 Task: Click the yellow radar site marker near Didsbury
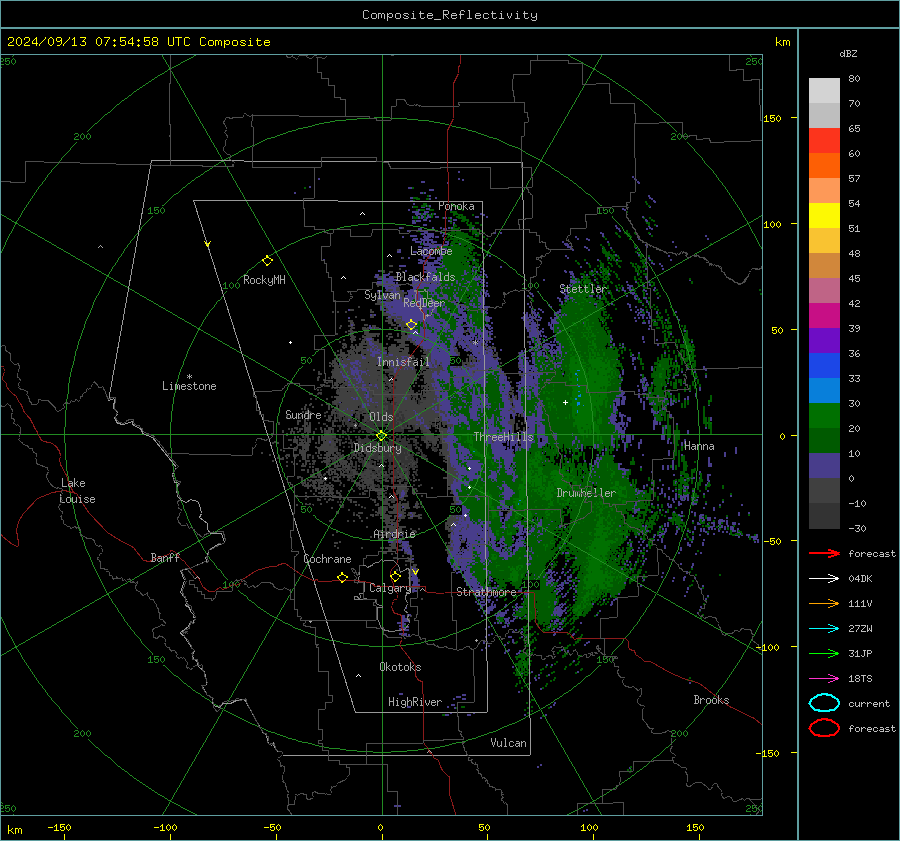click(381, 436)
